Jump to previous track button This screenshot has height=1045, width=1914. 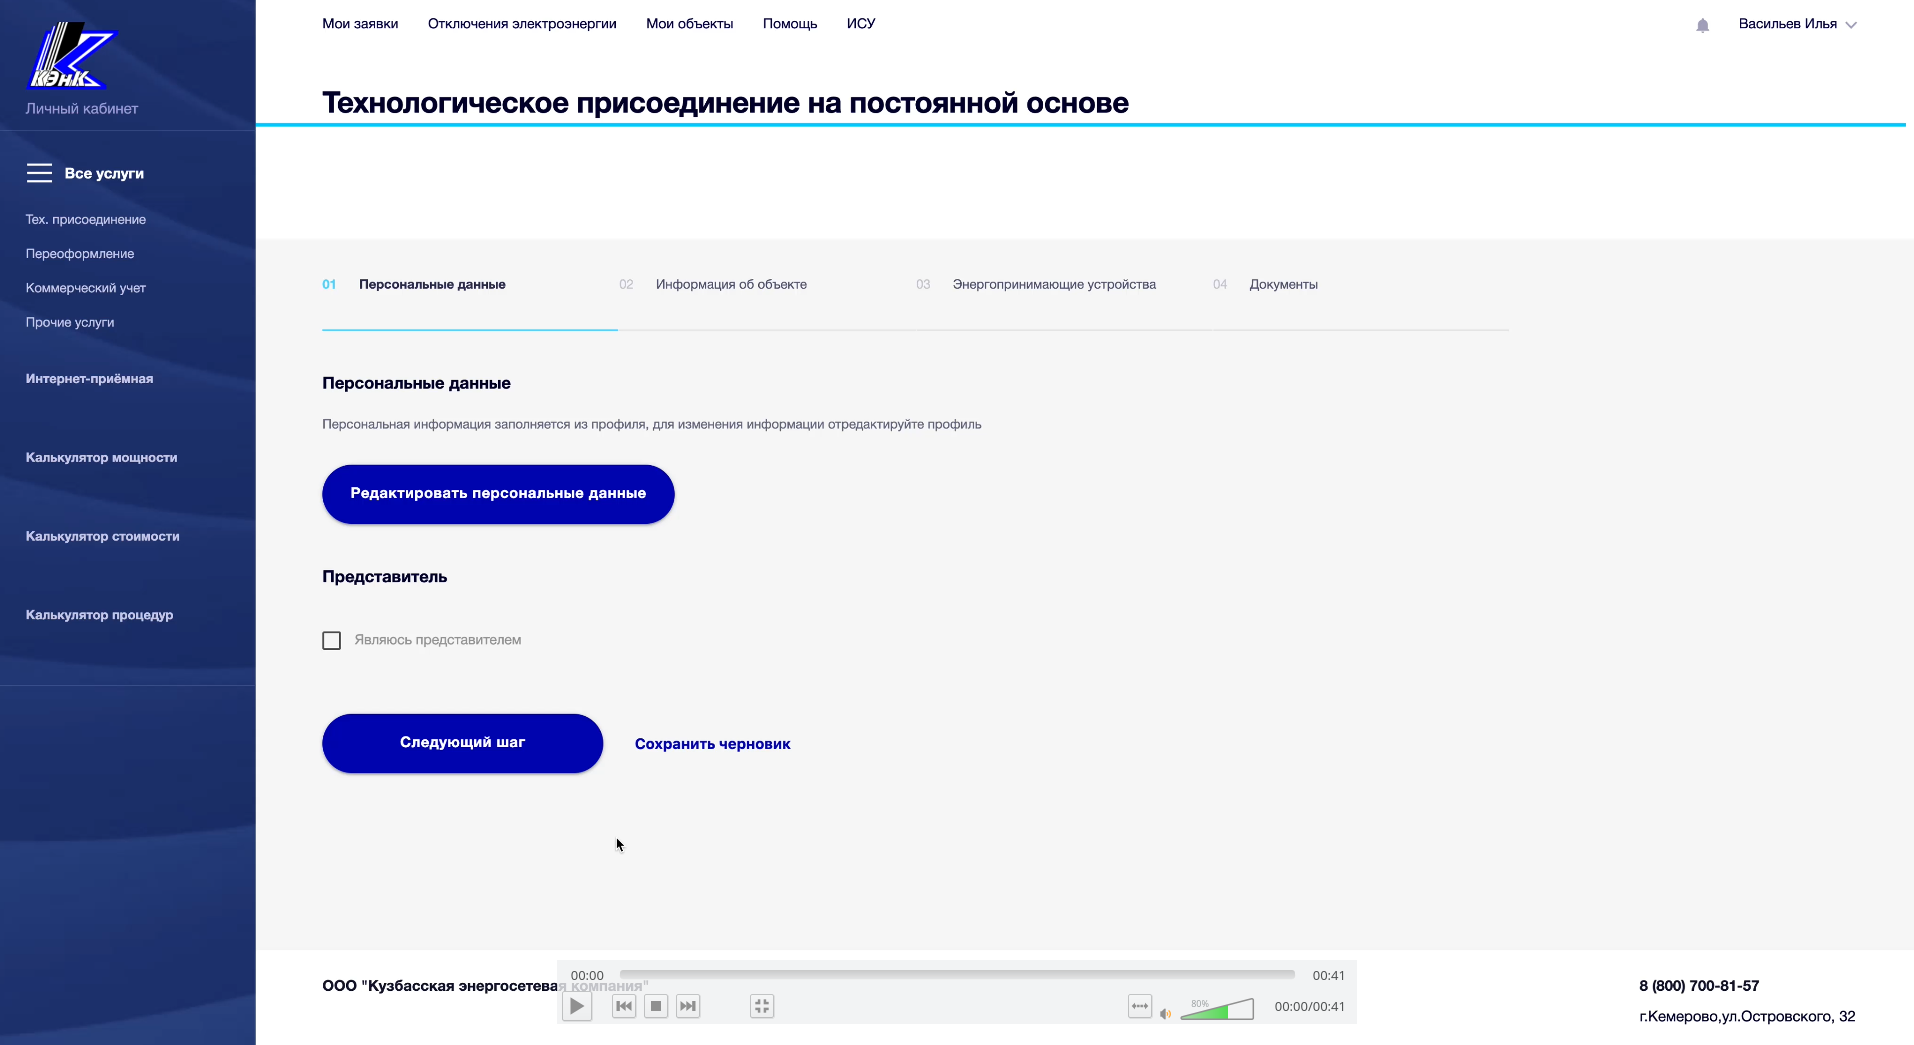coord(624,1006)
